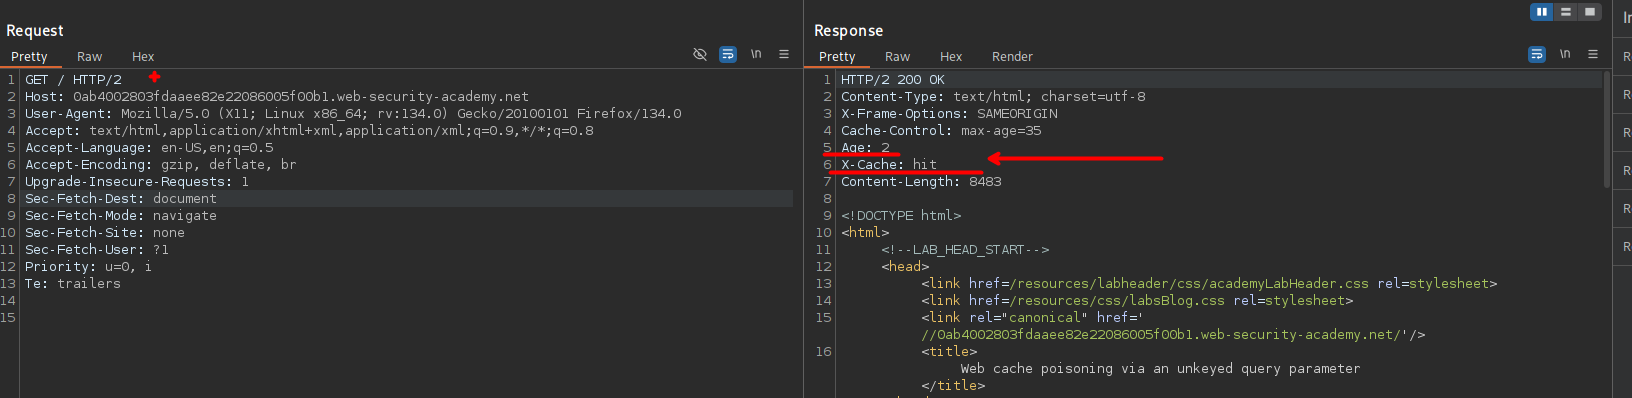Click the Priority: u=0, i line

(89, 267)
